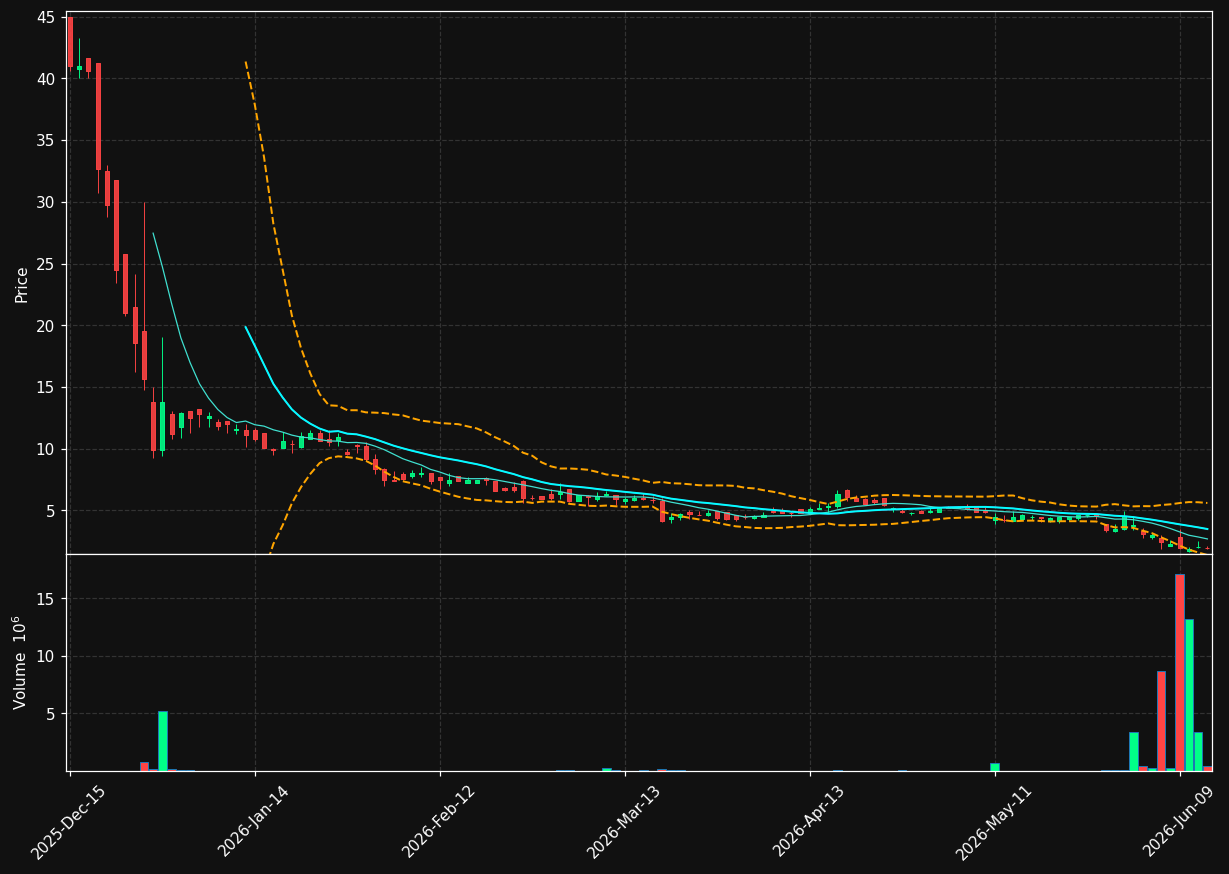The height and width of the screenshot is (874, 1229).
Task: Click the green volume bar near May-11
Action: point(995,767)
